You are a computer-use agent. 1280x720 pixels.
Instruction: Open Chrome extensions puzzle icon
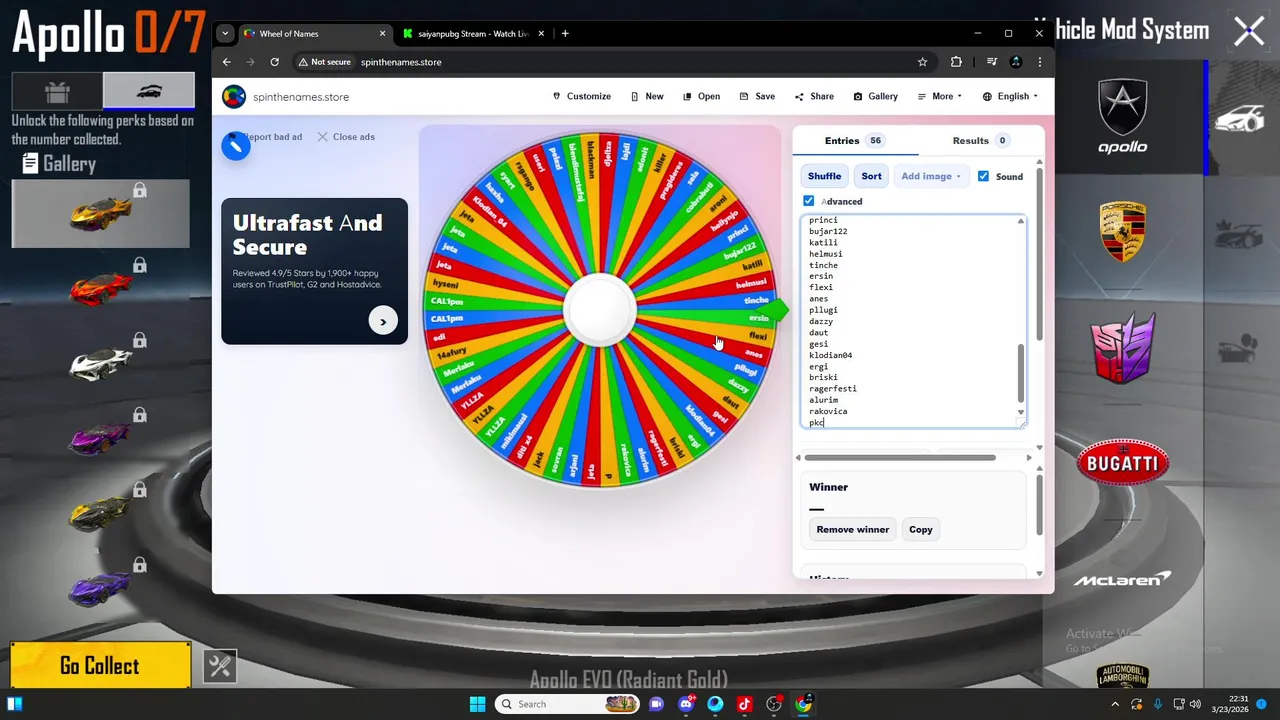[956, 62]
